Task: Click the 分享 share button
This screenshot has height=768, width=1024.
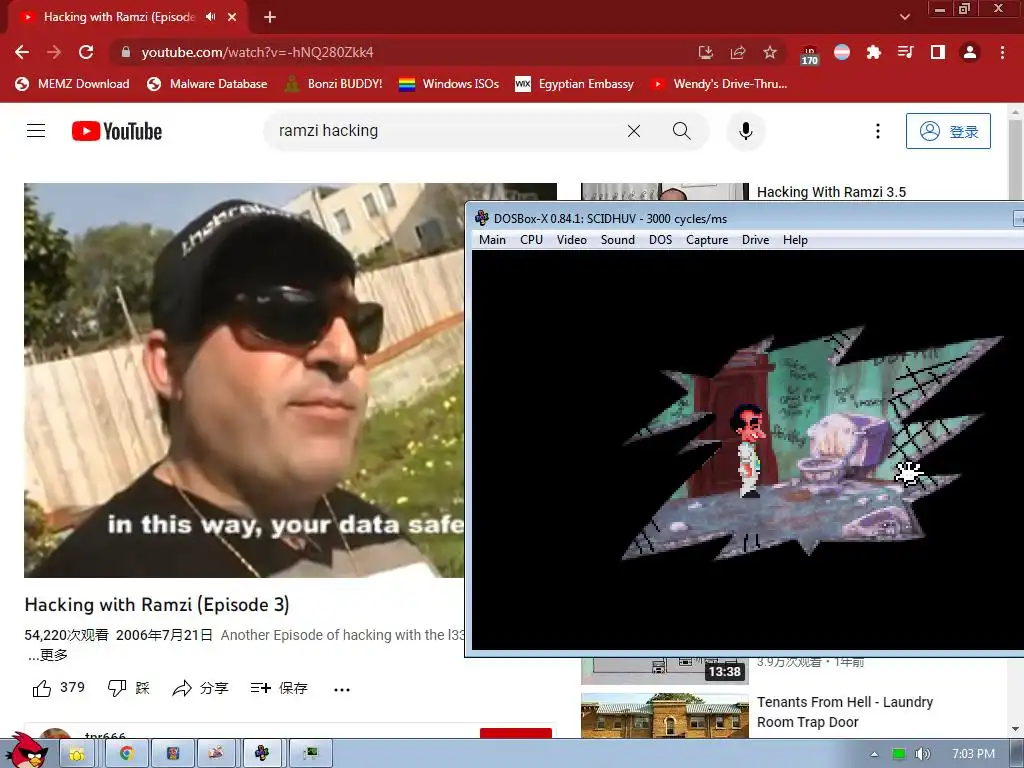Action: (200, 688)
